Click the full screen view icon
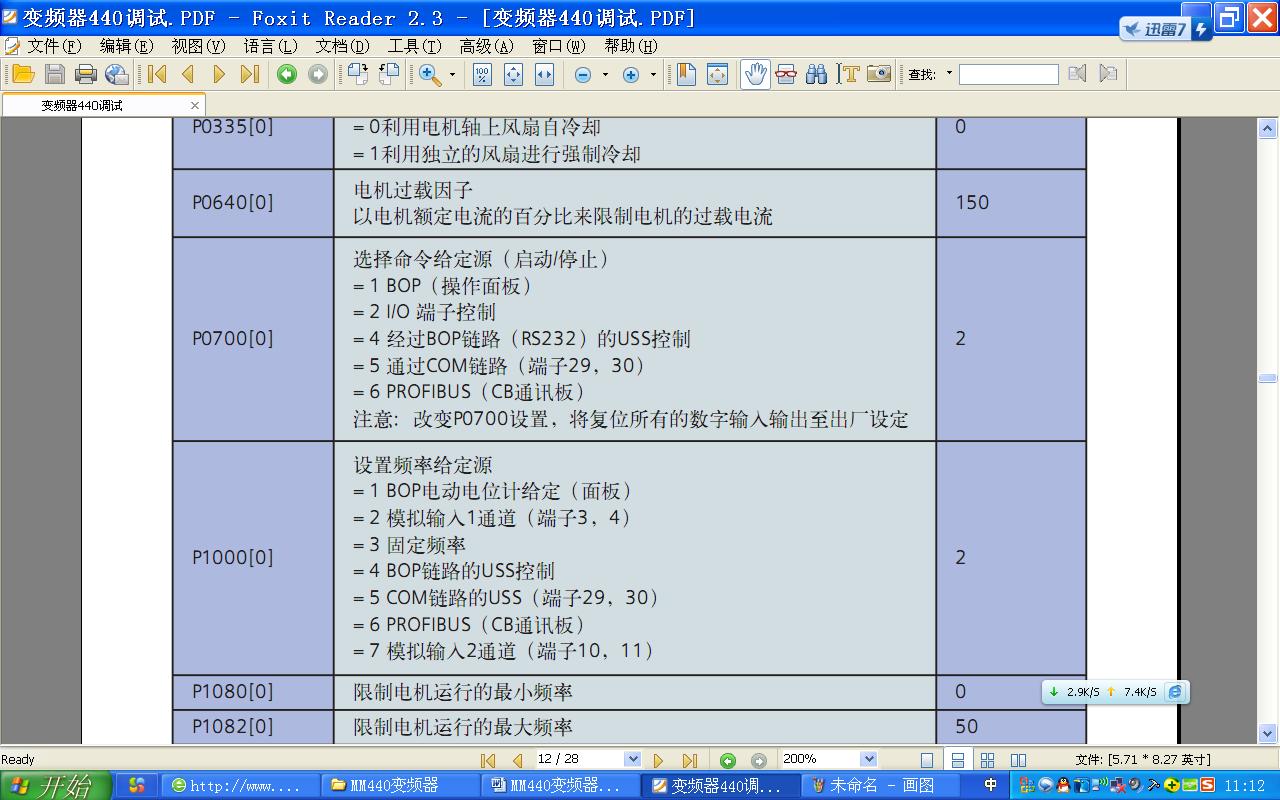The image size is (1280, 800). [717, 74]
